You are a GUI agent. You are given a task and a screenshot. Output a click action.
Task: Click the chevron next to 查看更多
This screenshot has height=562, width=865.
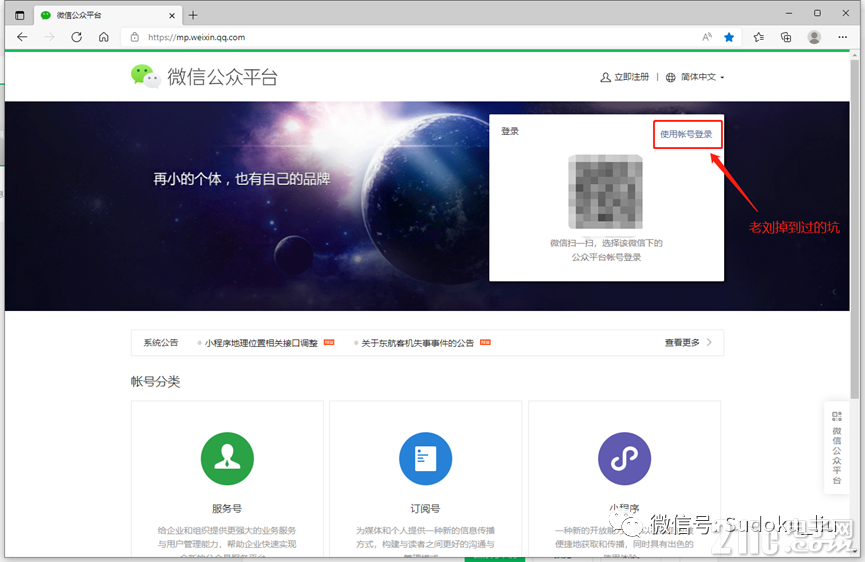(x=709, y=342)
